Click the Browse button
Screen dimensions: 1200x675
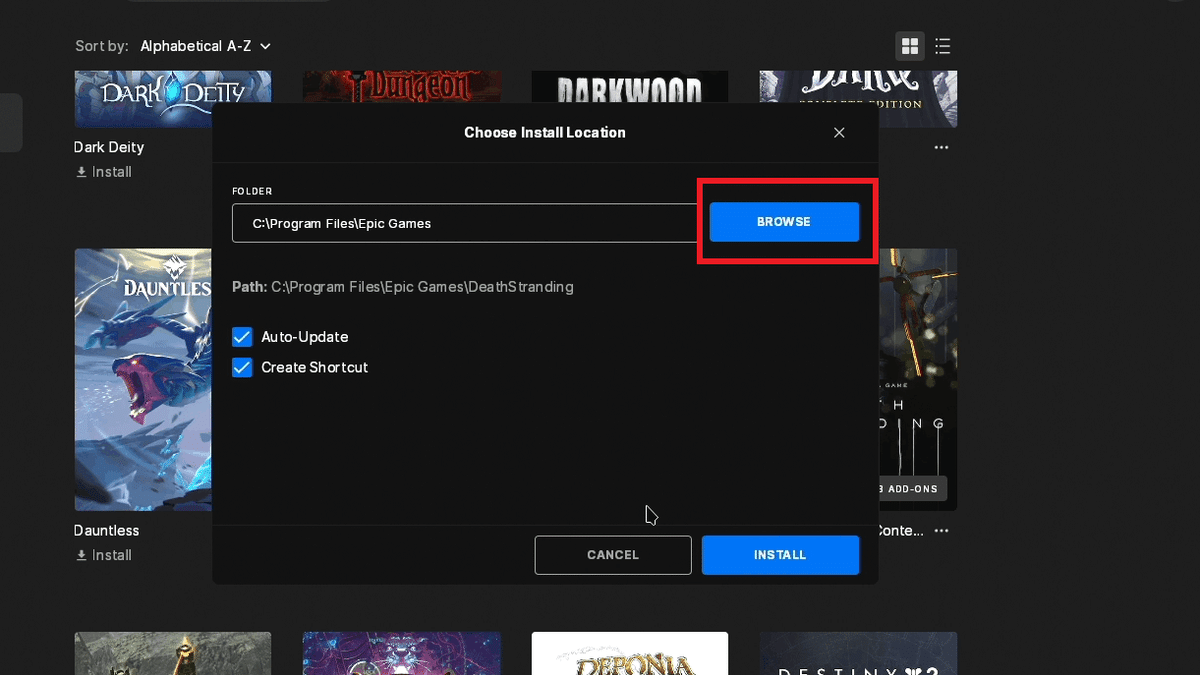pyautogui.click(x=784, y=222)
